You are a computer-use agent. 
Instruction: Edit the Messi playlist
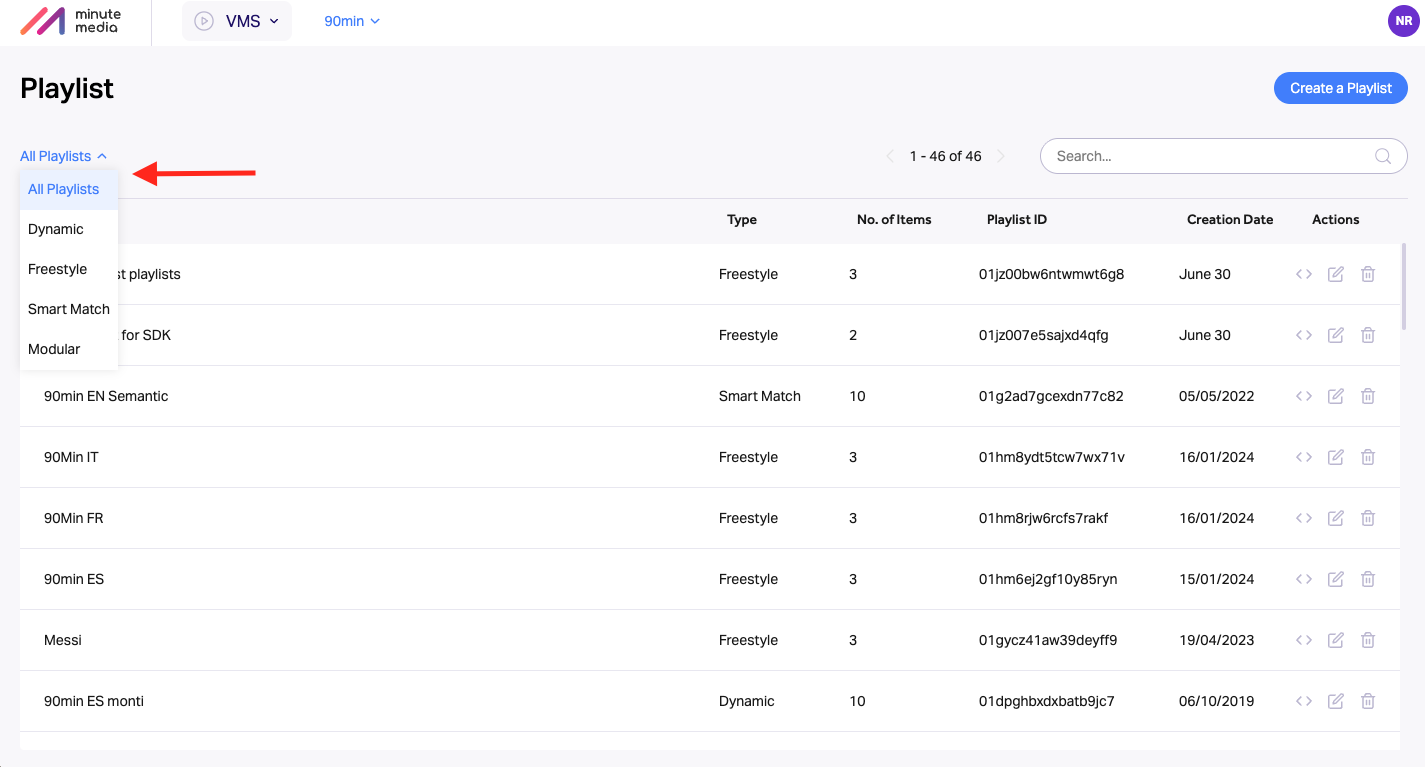tap(1335, 640)
